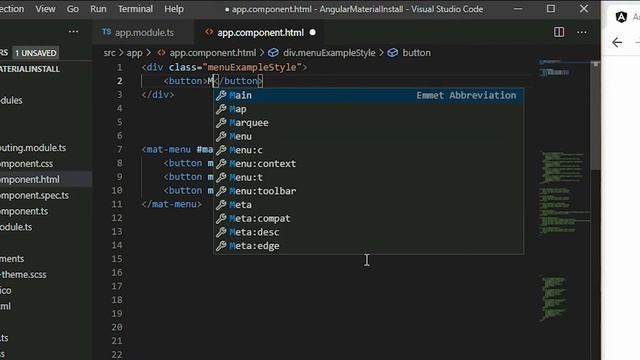
Task: Click the app.component.html breadcrumb
Action: 213,53
